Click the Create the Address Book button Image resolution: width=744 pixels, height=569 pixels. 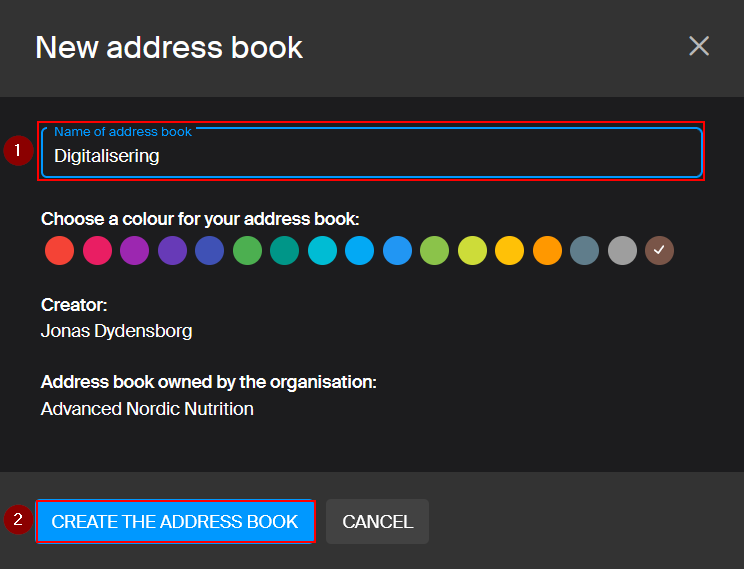pos(175,522)
